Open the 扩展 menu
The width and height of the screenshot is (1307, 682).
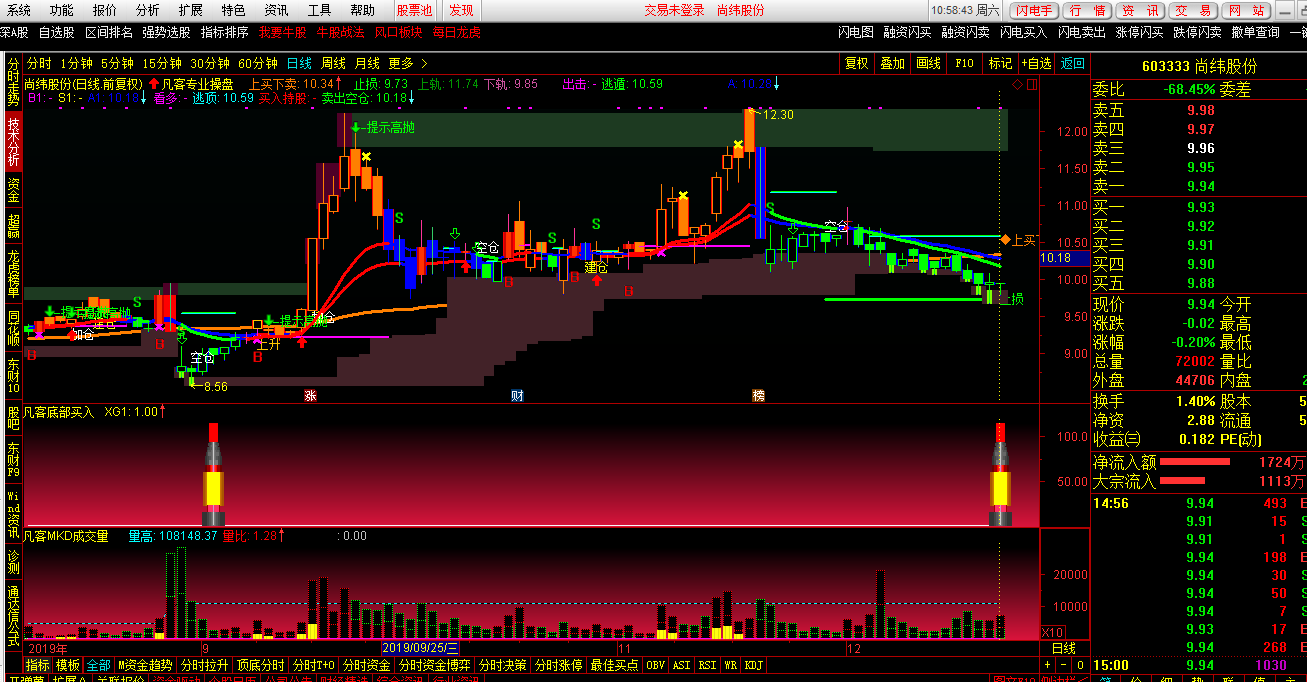coord(190,10)
